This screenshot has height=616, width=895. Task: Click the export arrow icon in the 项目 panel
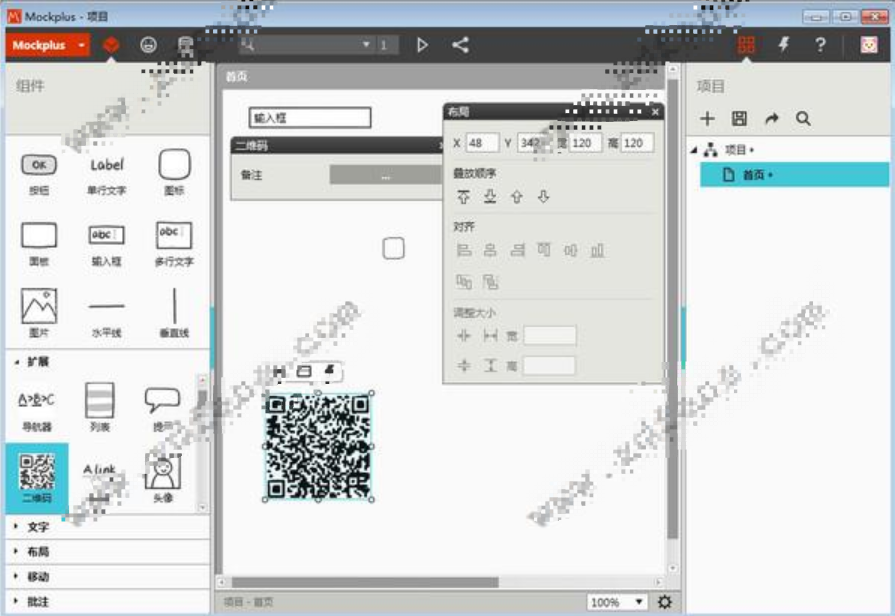pos(772,118)
